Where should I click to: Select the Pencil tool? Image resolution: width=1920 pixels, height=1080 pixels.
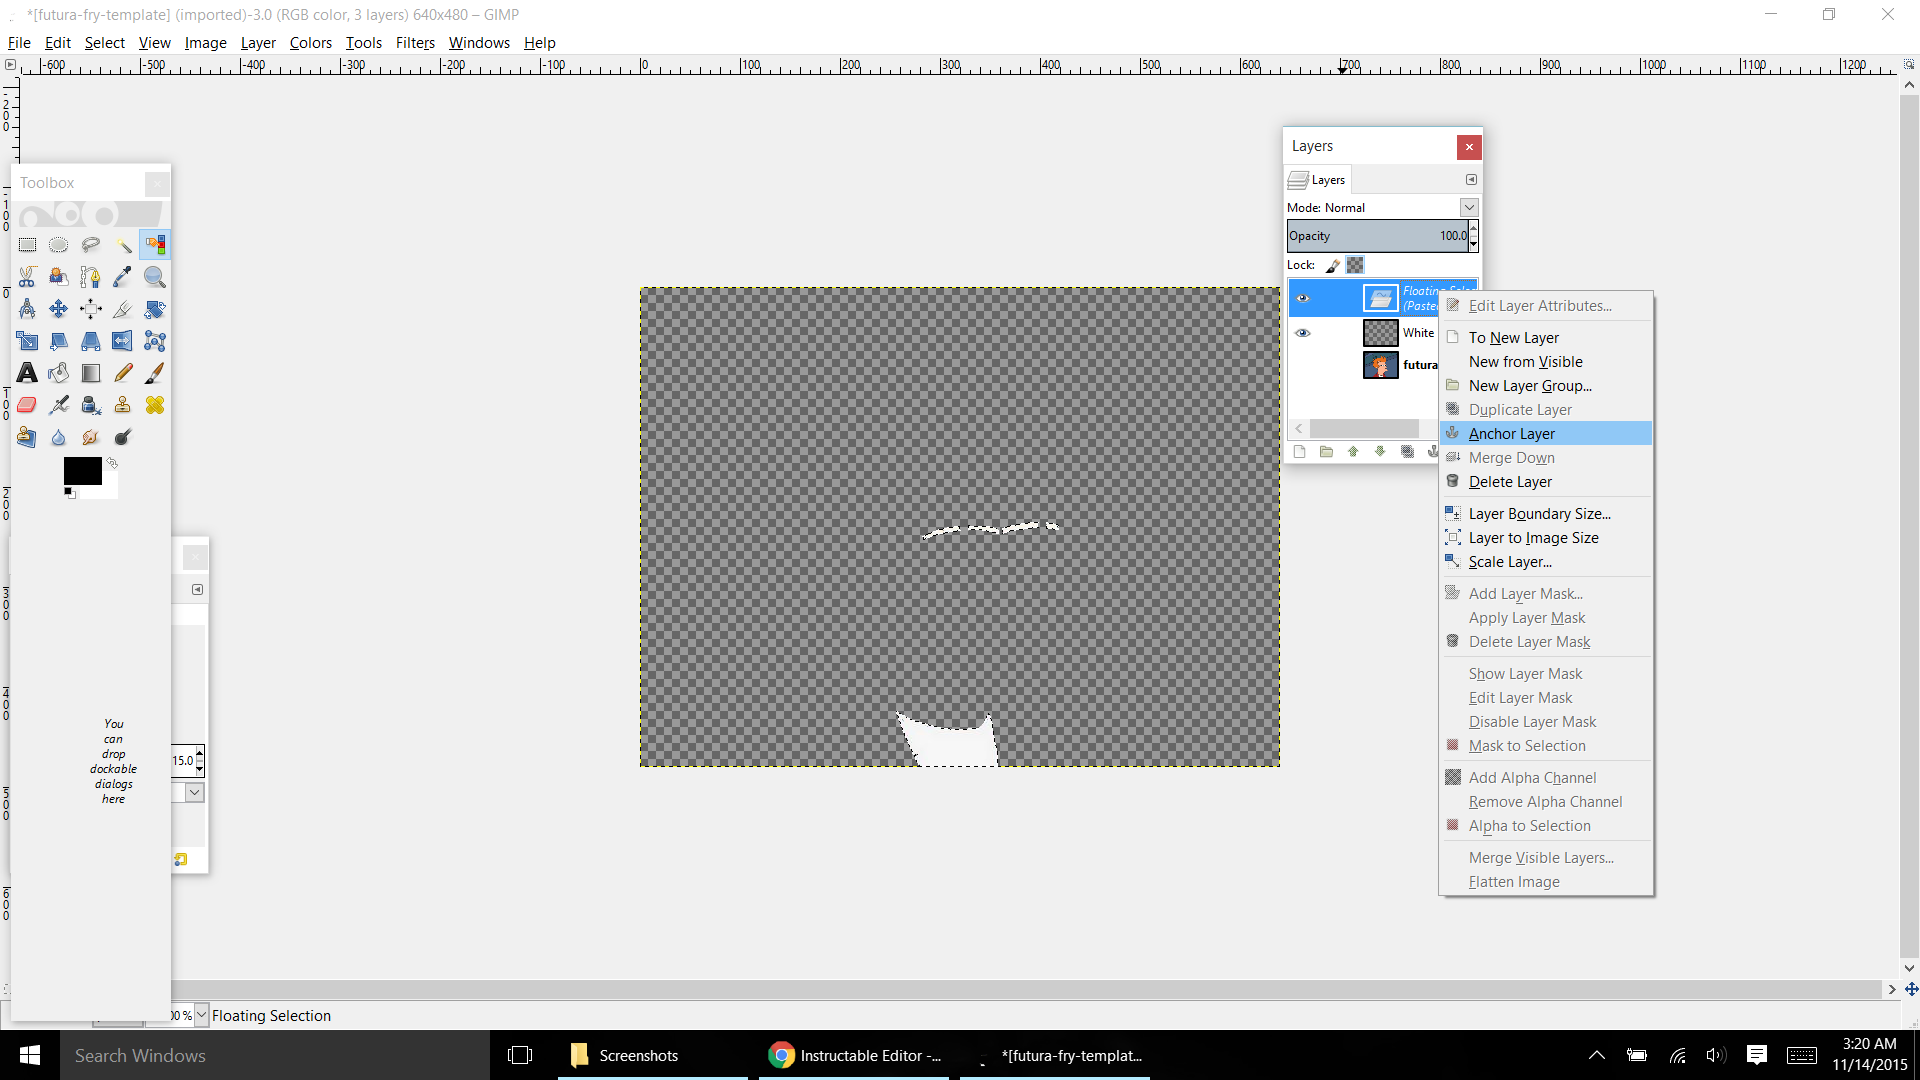tap(123, 373)
